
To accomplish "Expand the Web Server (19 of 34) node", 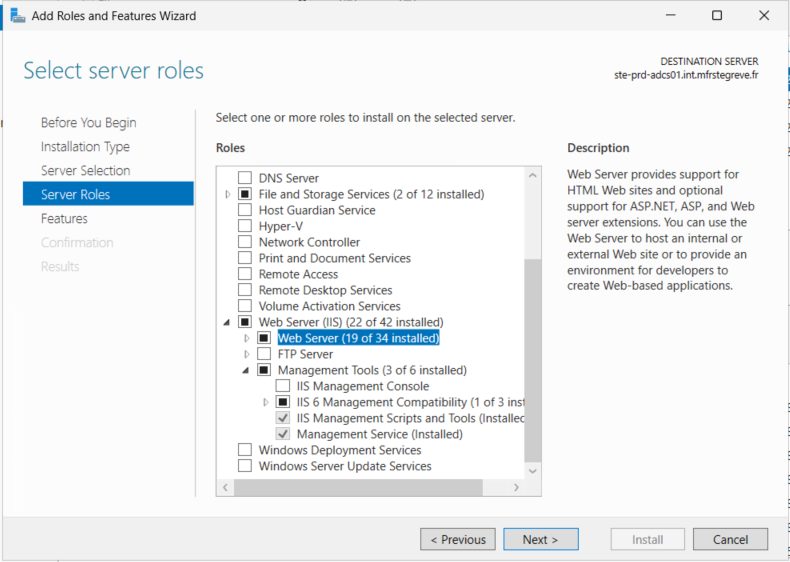I will (247, 338).
